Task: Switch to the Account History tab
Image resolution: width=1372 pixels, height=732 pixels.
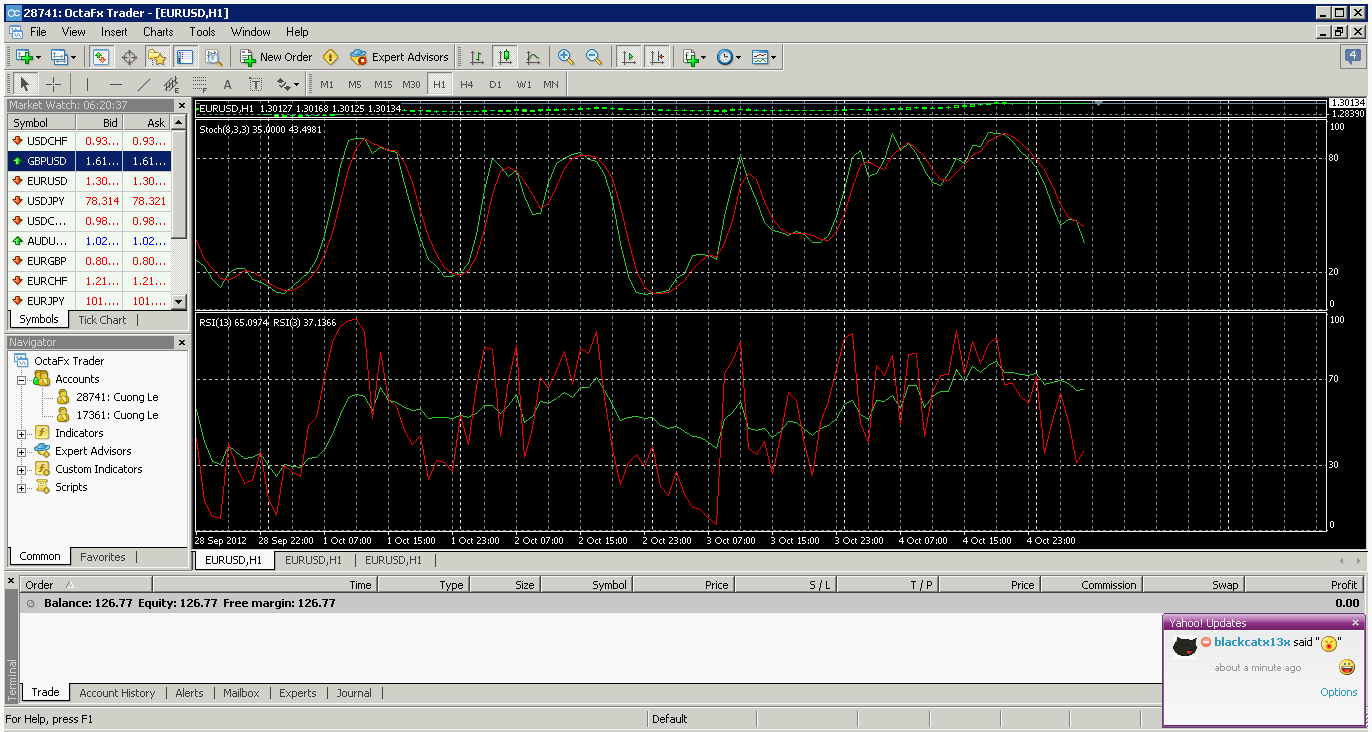Action: coord(117,693)
